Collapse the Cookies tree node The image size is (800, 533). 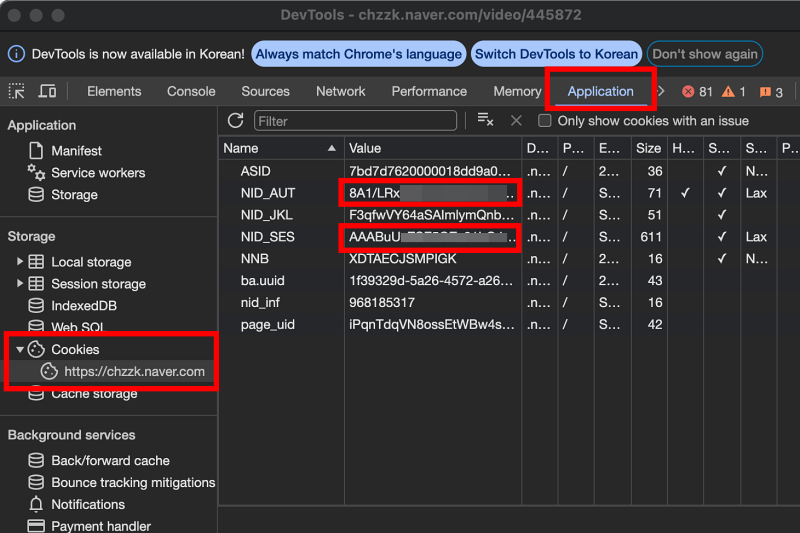[19, 349]
